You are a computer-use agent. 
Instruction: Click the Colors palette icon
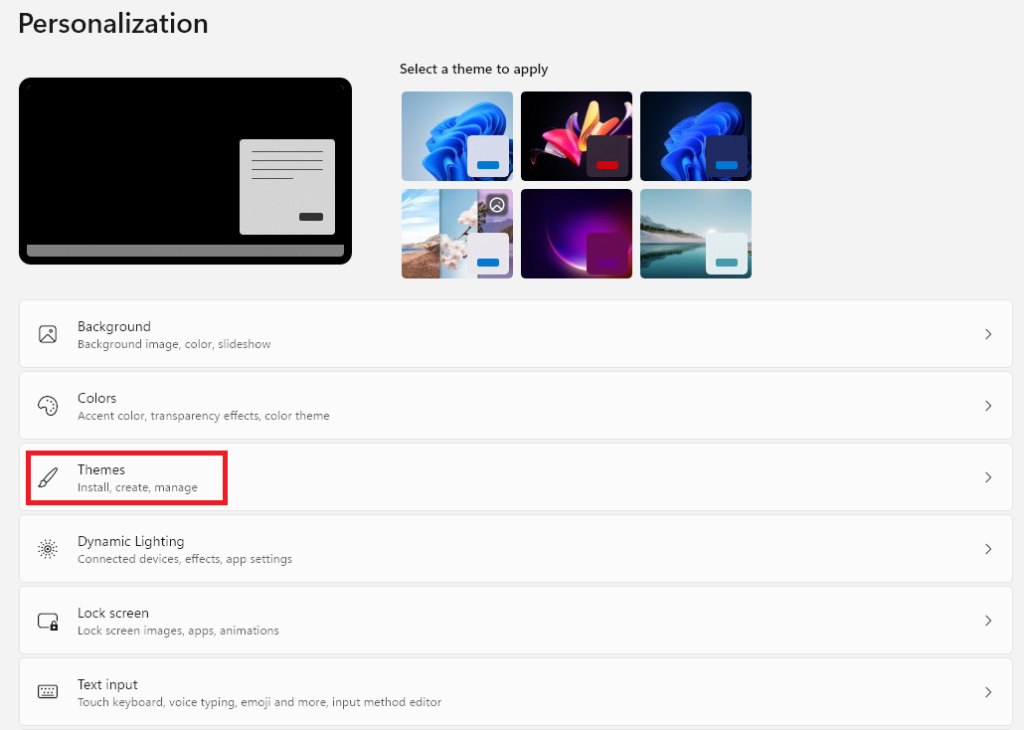[48, 405]
